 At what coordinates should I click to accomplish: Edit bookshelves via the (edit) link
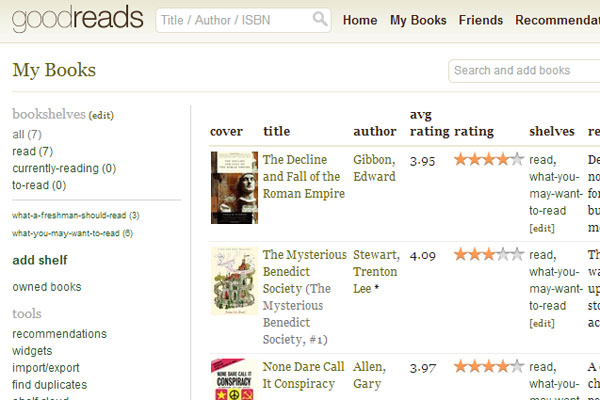(x=101, y=115)
